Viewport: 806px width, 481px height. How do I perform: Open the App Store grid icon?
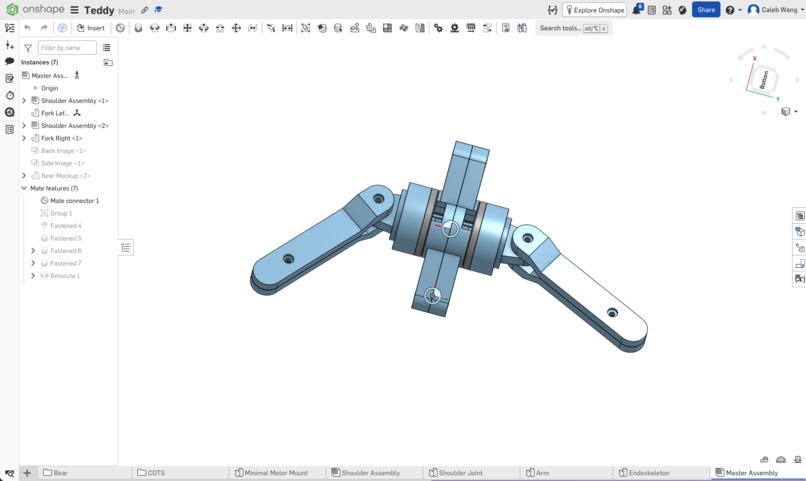pos(667,10)
